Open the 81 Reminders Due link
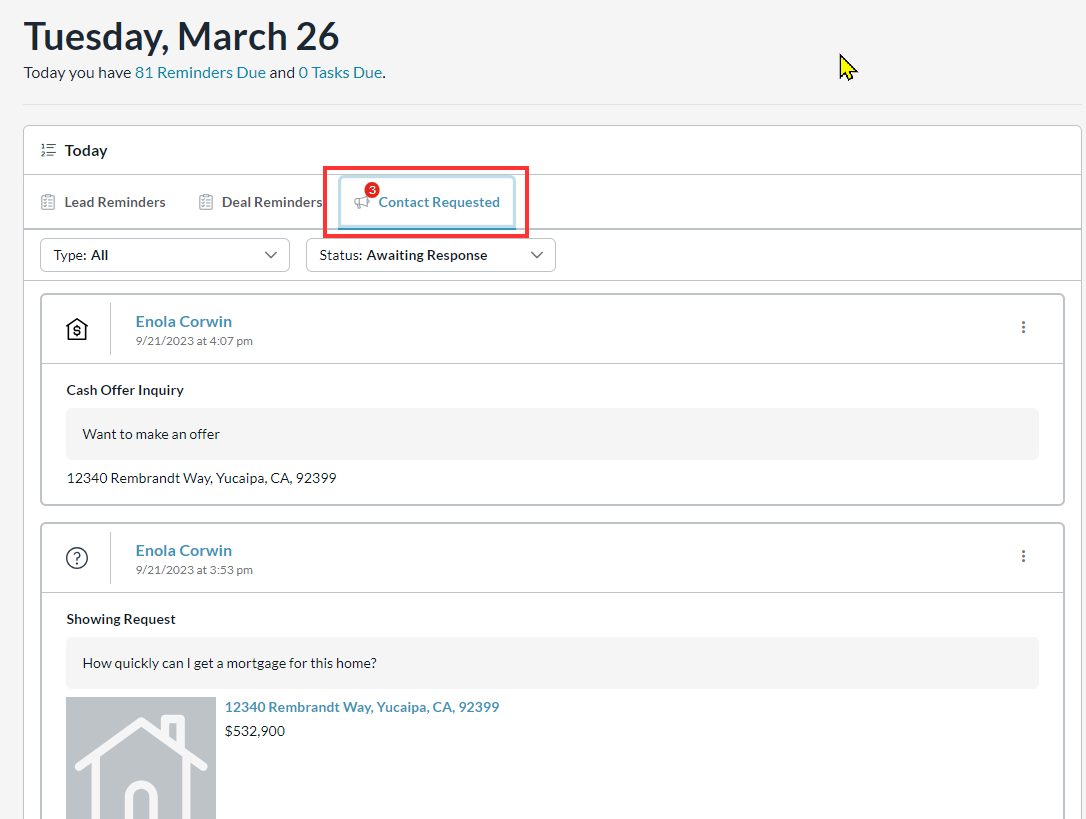The width and height of the screenshot is (1086, 819). 200,73
